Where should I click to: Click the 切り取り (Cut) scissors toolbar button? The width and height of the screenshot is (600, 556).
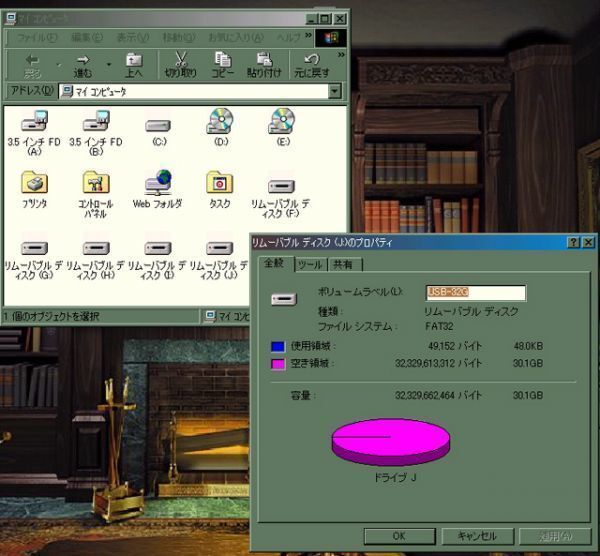click(180, 64)
